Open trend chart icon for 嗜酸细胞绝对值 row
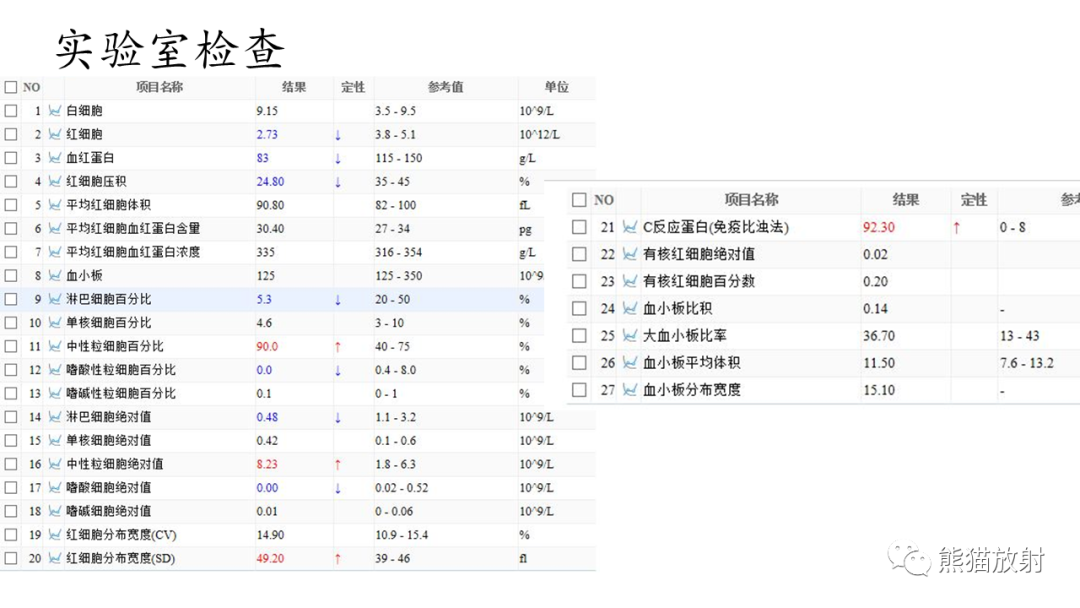 pyautogui.click(x=54, y=488)
